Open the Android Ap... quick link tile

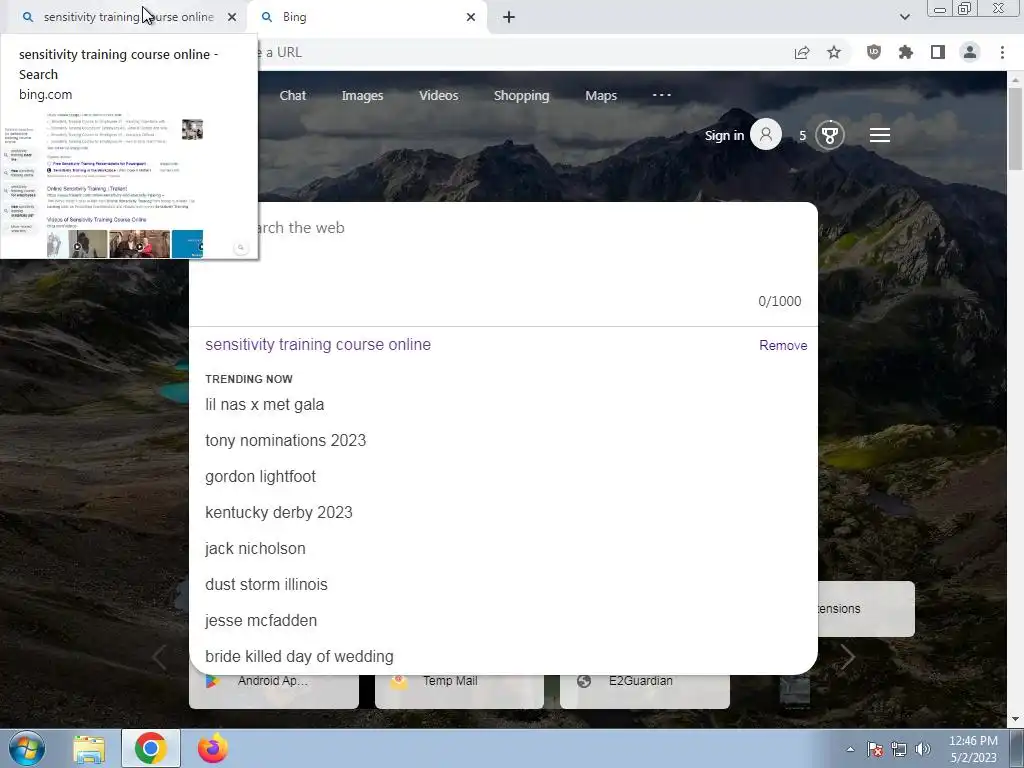pos(274,691)
